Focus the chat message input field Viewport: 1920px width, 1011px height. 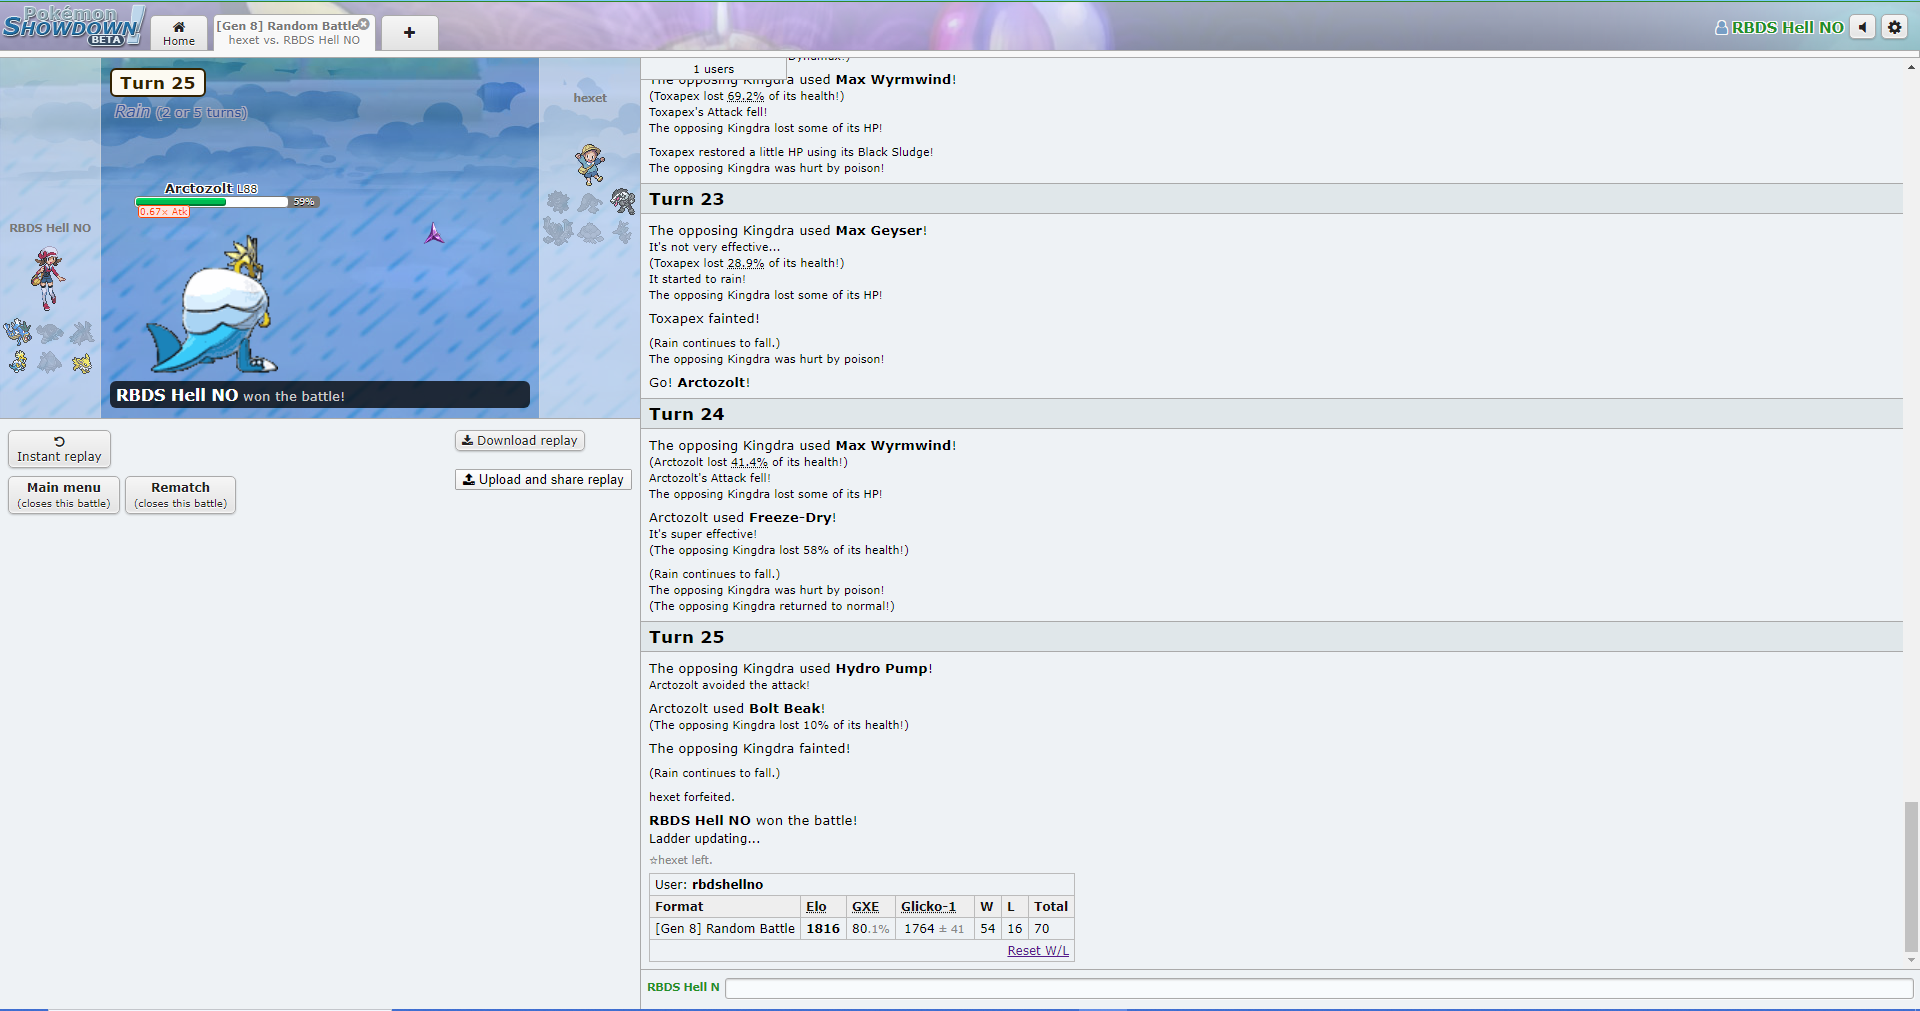[1319, 988]
